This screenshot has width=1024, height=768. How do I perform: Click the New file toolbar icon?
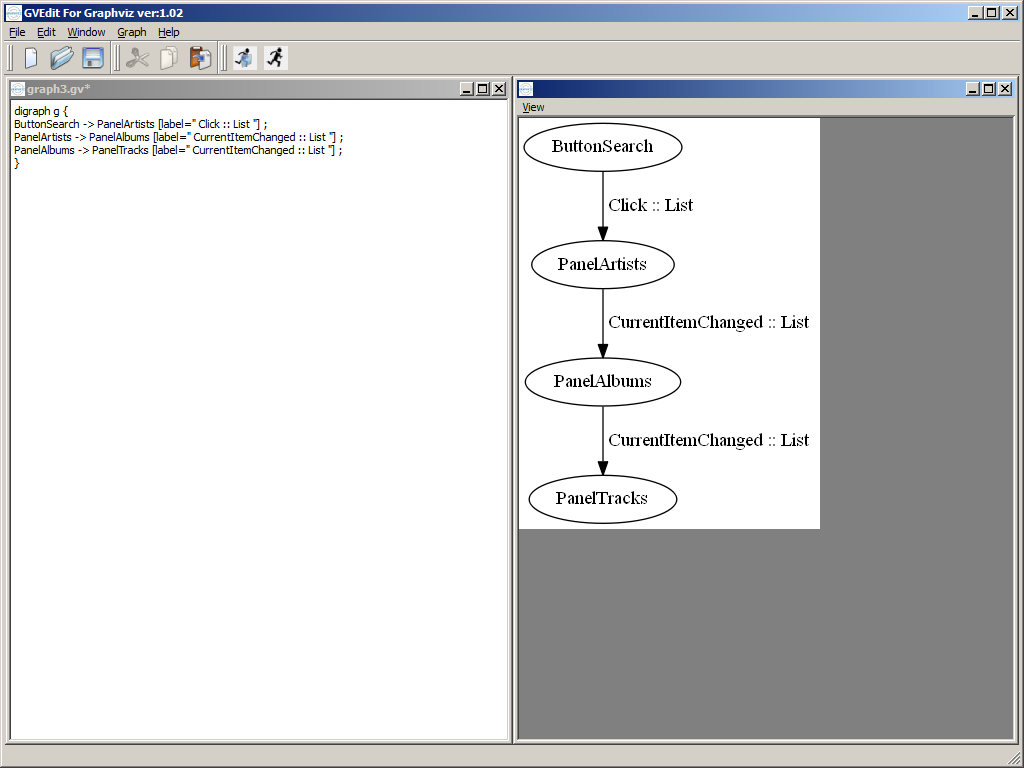click(31, 58)
